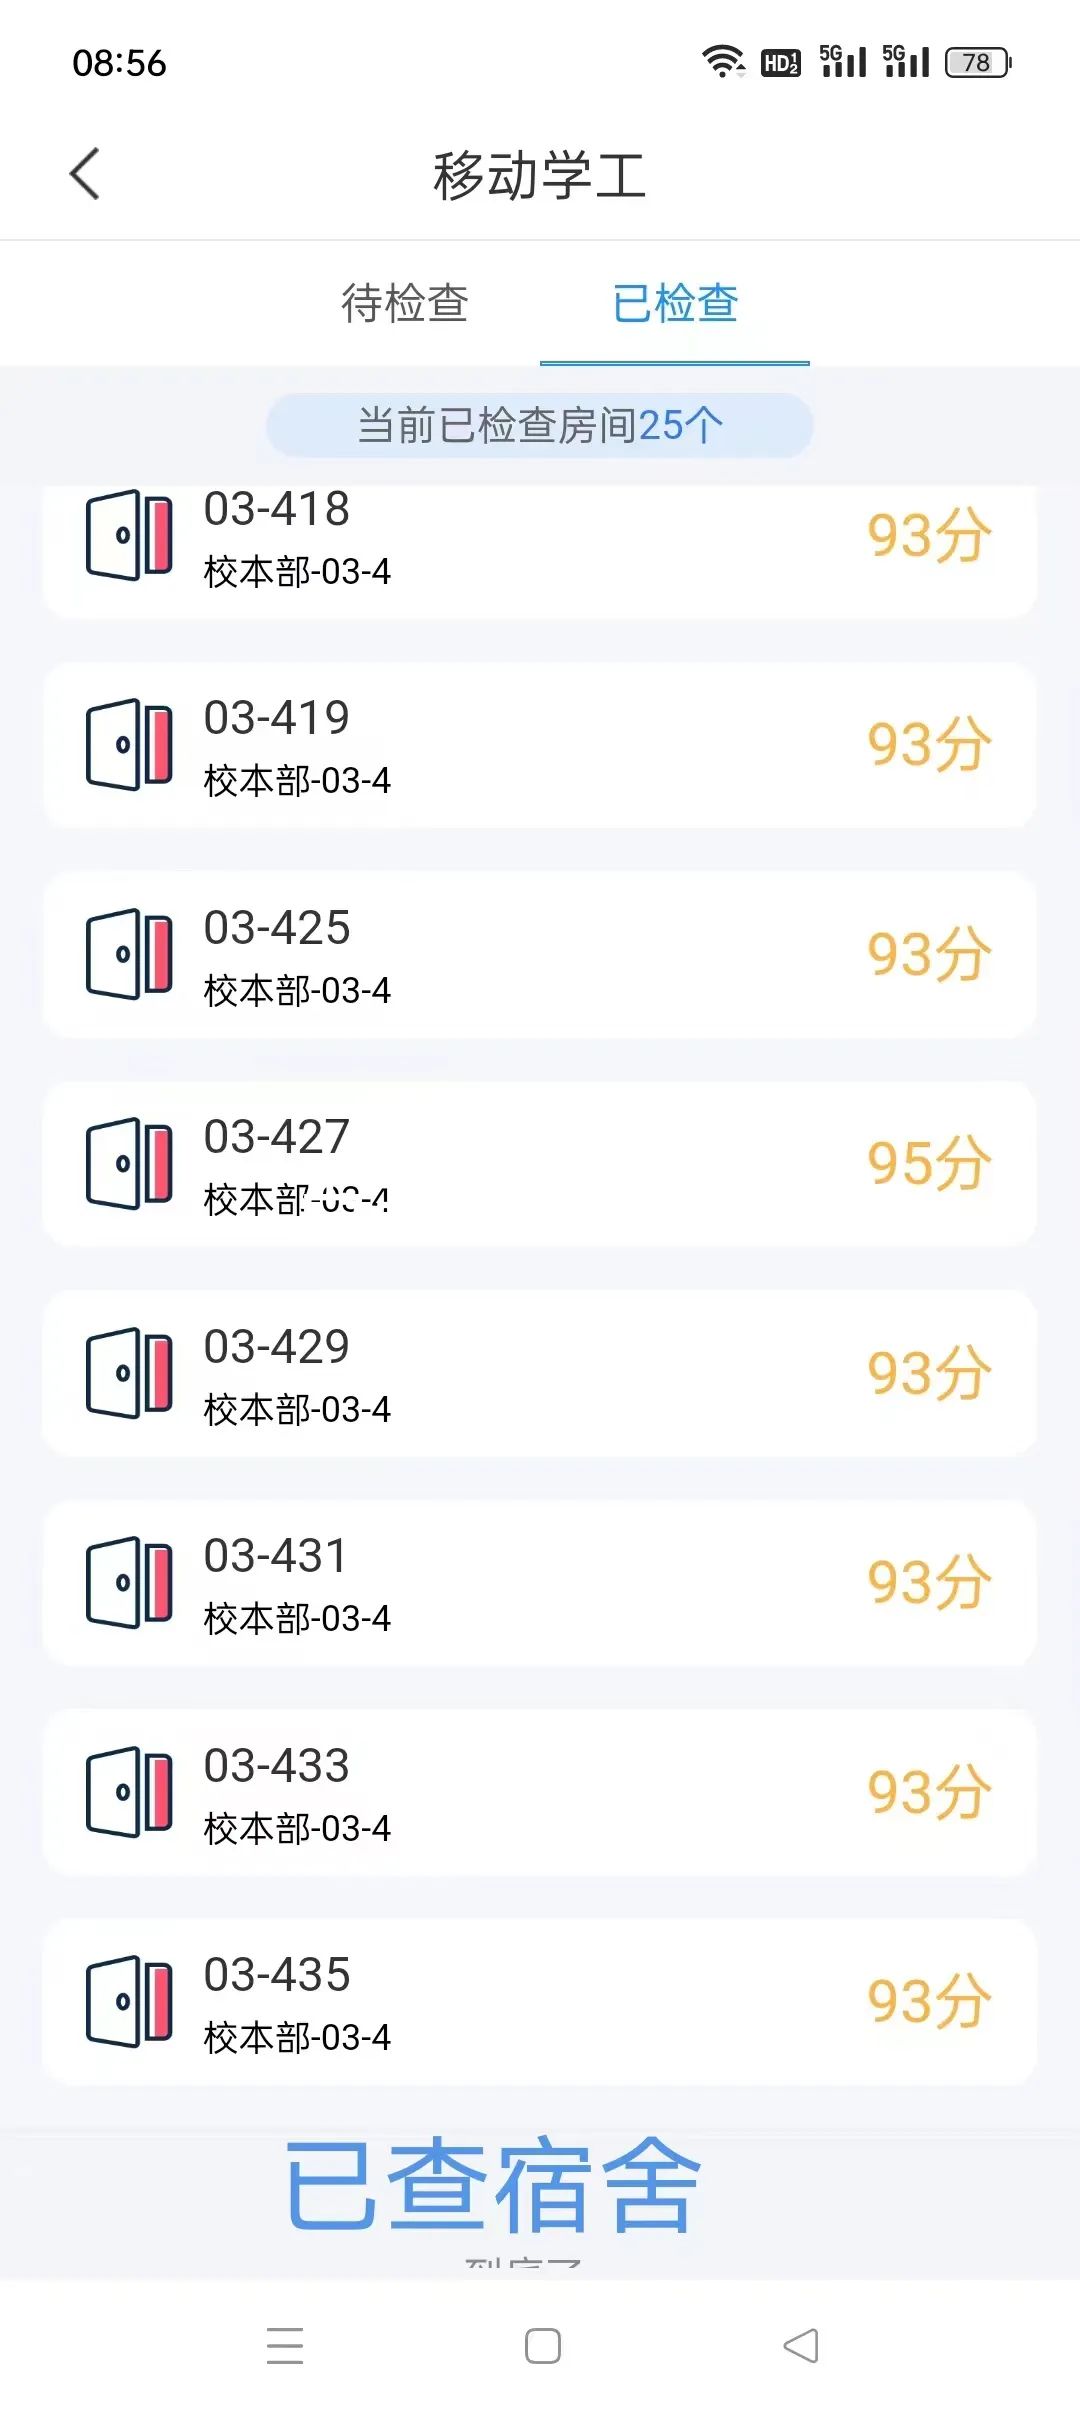Click the 93分 score for room 03-435
The image size is (1080, 2412).
tap(928, 2002)
